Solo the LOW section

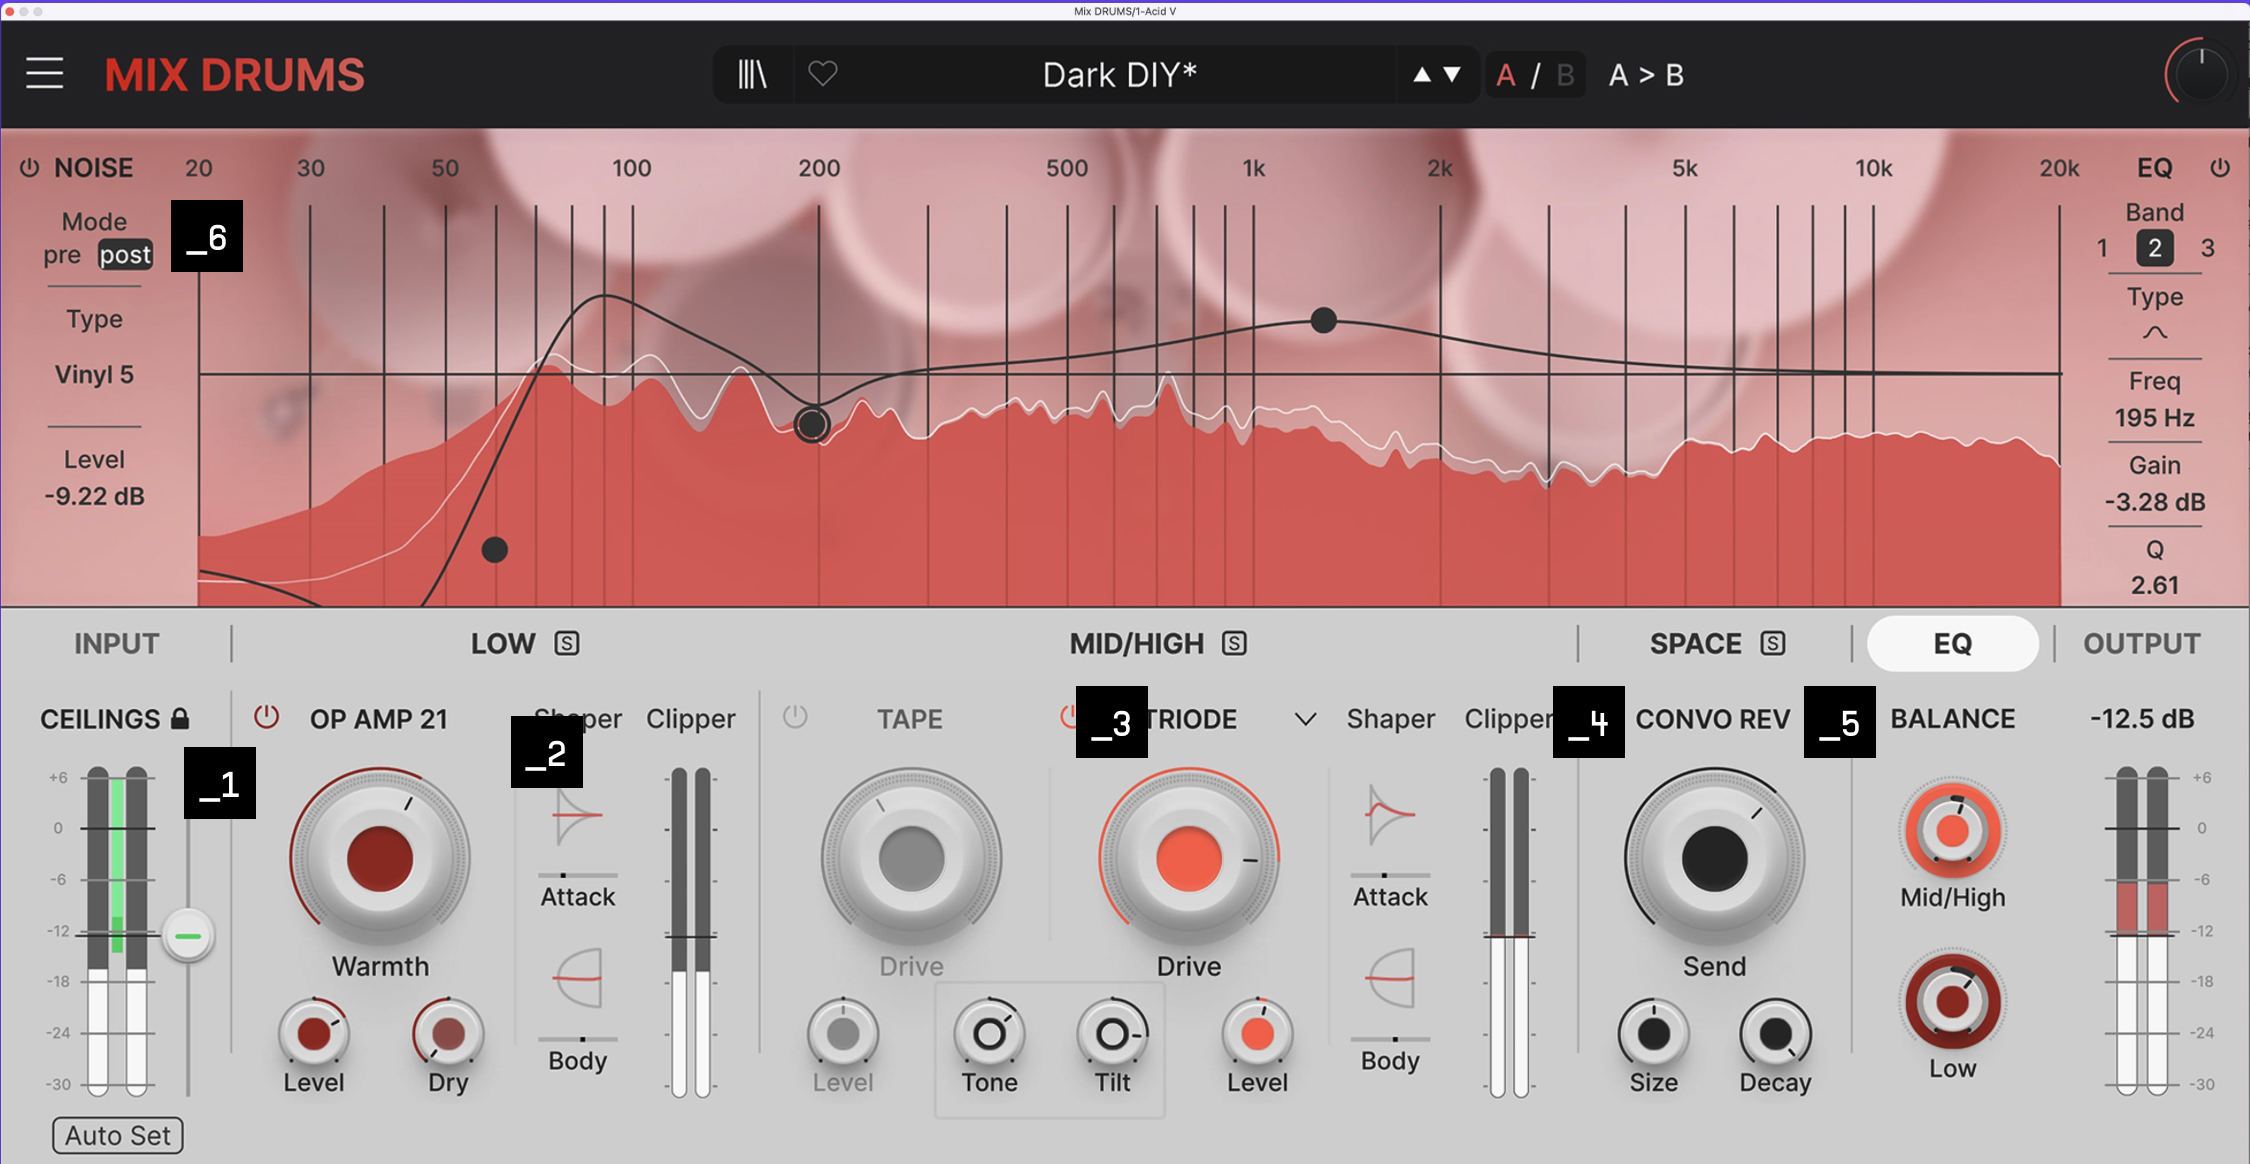pyautogui.click(x=566, y=643)
